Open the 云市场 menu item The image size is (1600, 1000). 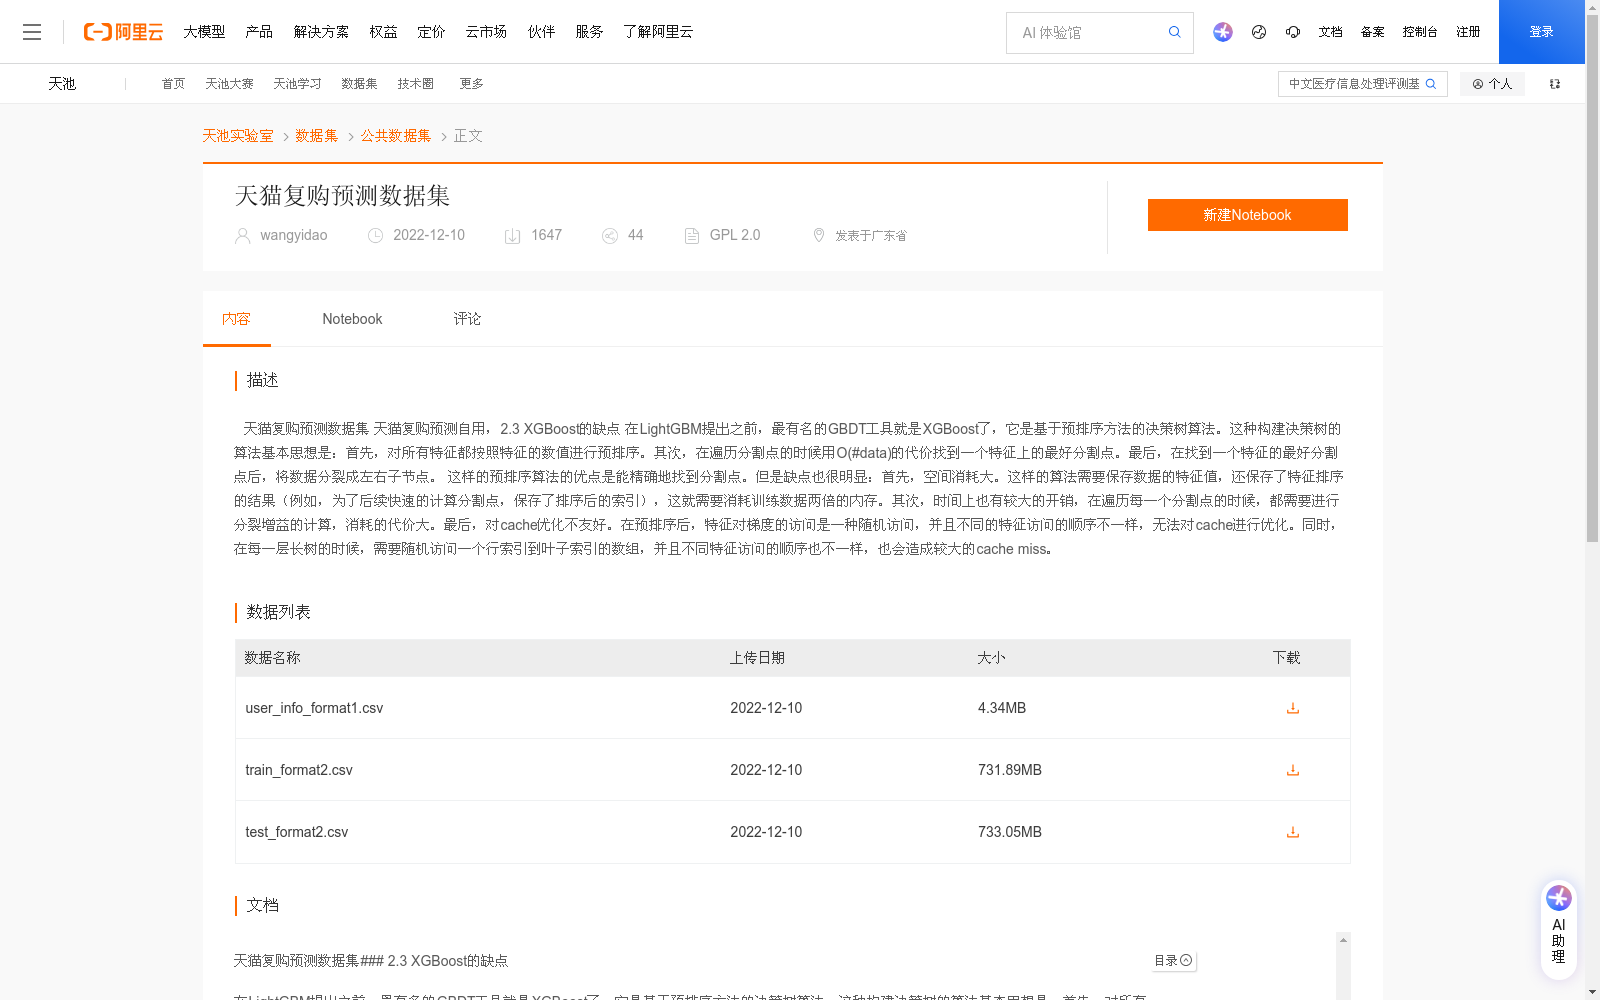point(486,32)
